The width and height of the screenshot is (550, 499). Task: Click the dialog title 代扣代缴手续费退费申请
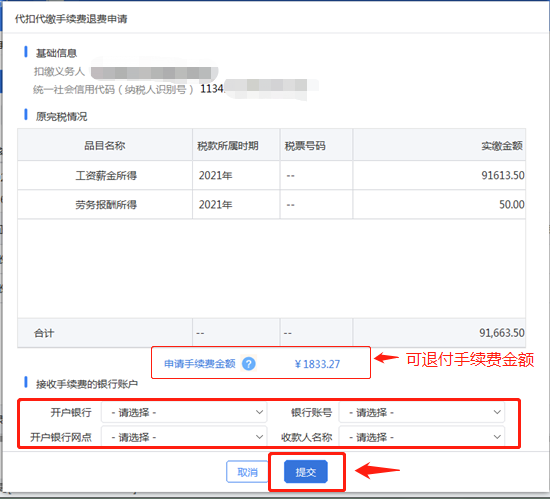click(x=71, y=19)
